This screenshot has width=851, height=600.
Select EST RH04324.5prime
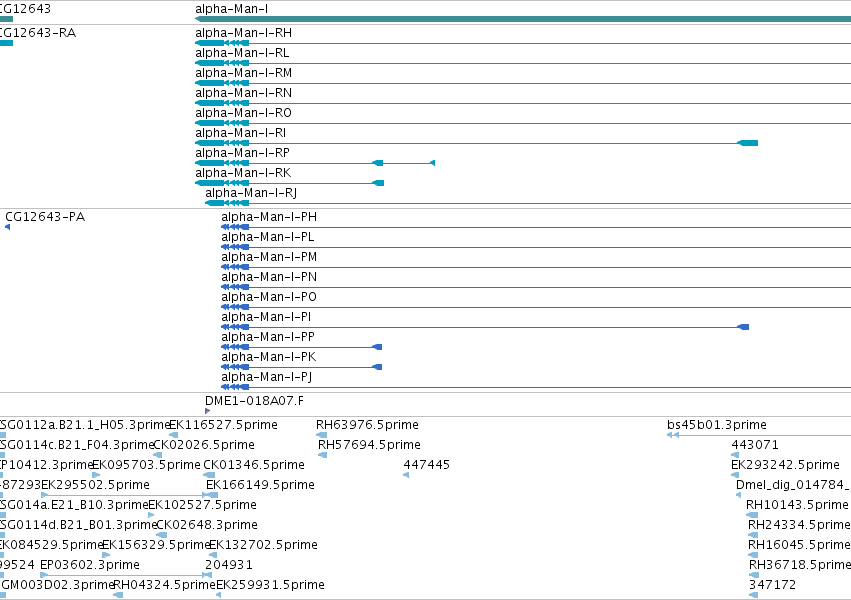coord(164,586)
